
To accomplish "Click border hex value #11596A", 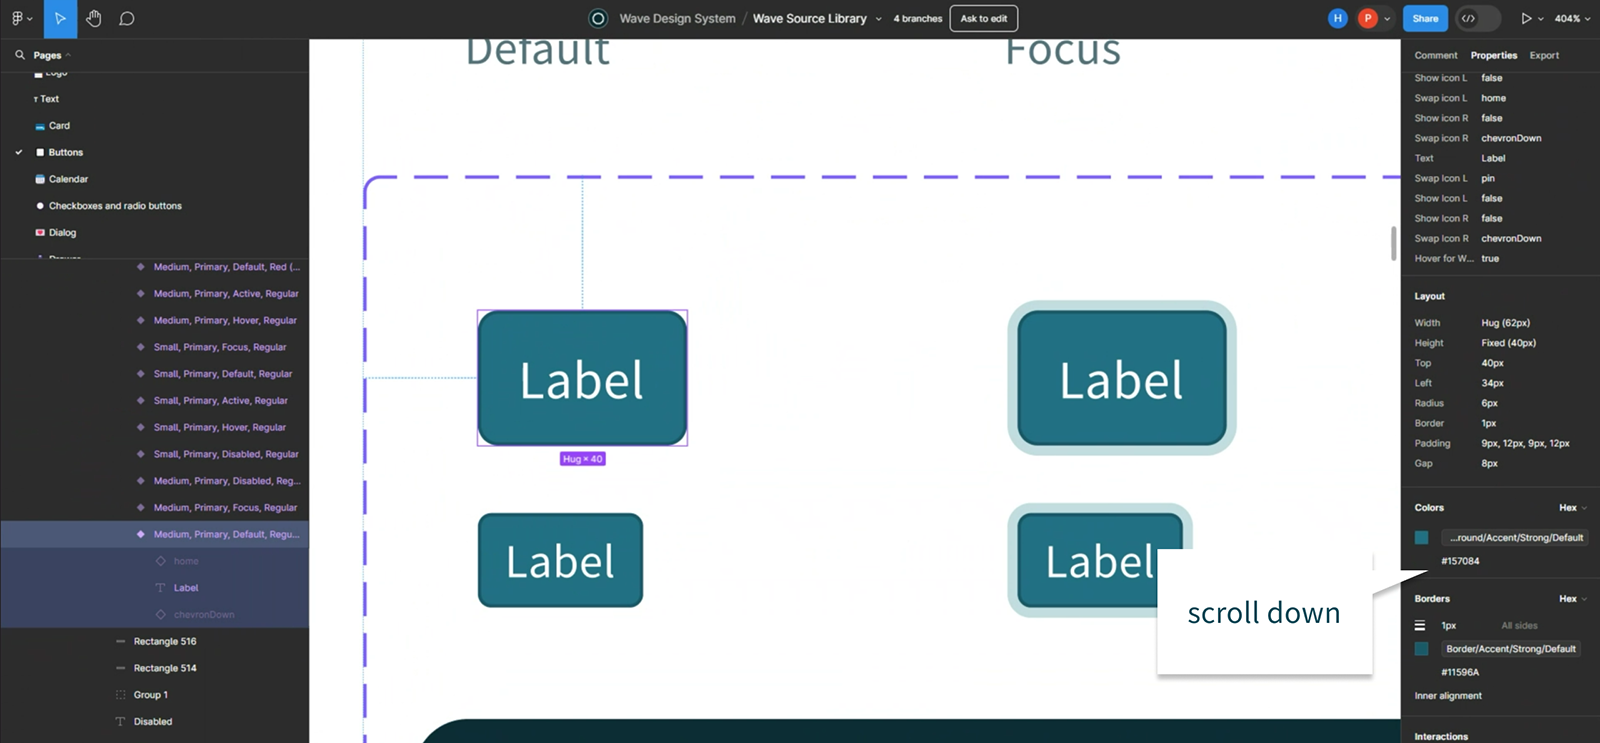I will tap(1460, 672).
